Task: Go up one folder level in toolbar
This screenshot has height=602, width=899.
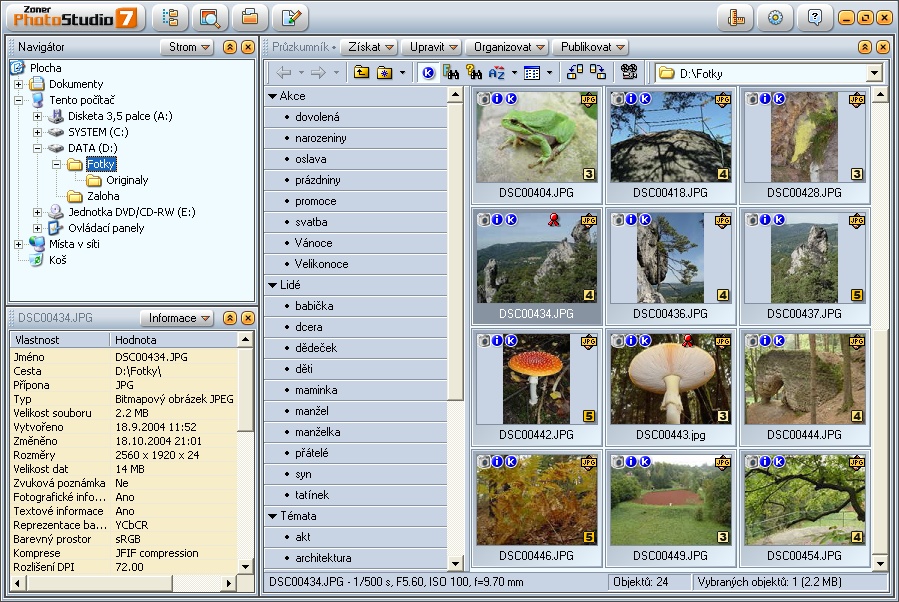Action: click(361, 72)
